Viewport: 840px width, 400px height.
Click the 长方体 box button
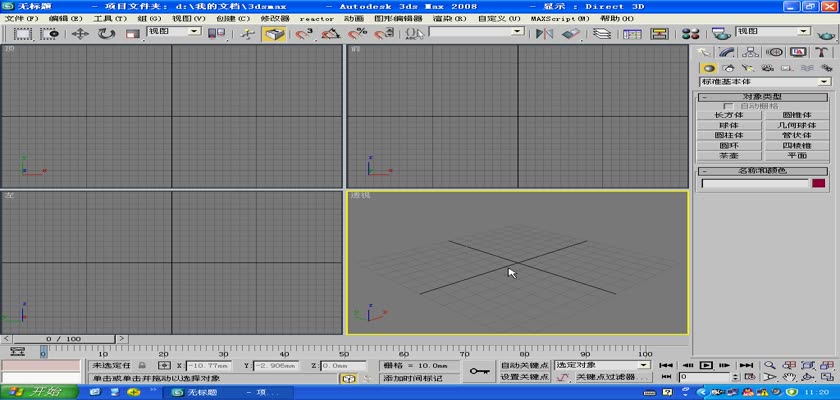pyautogui.click(x=729, y=115)
